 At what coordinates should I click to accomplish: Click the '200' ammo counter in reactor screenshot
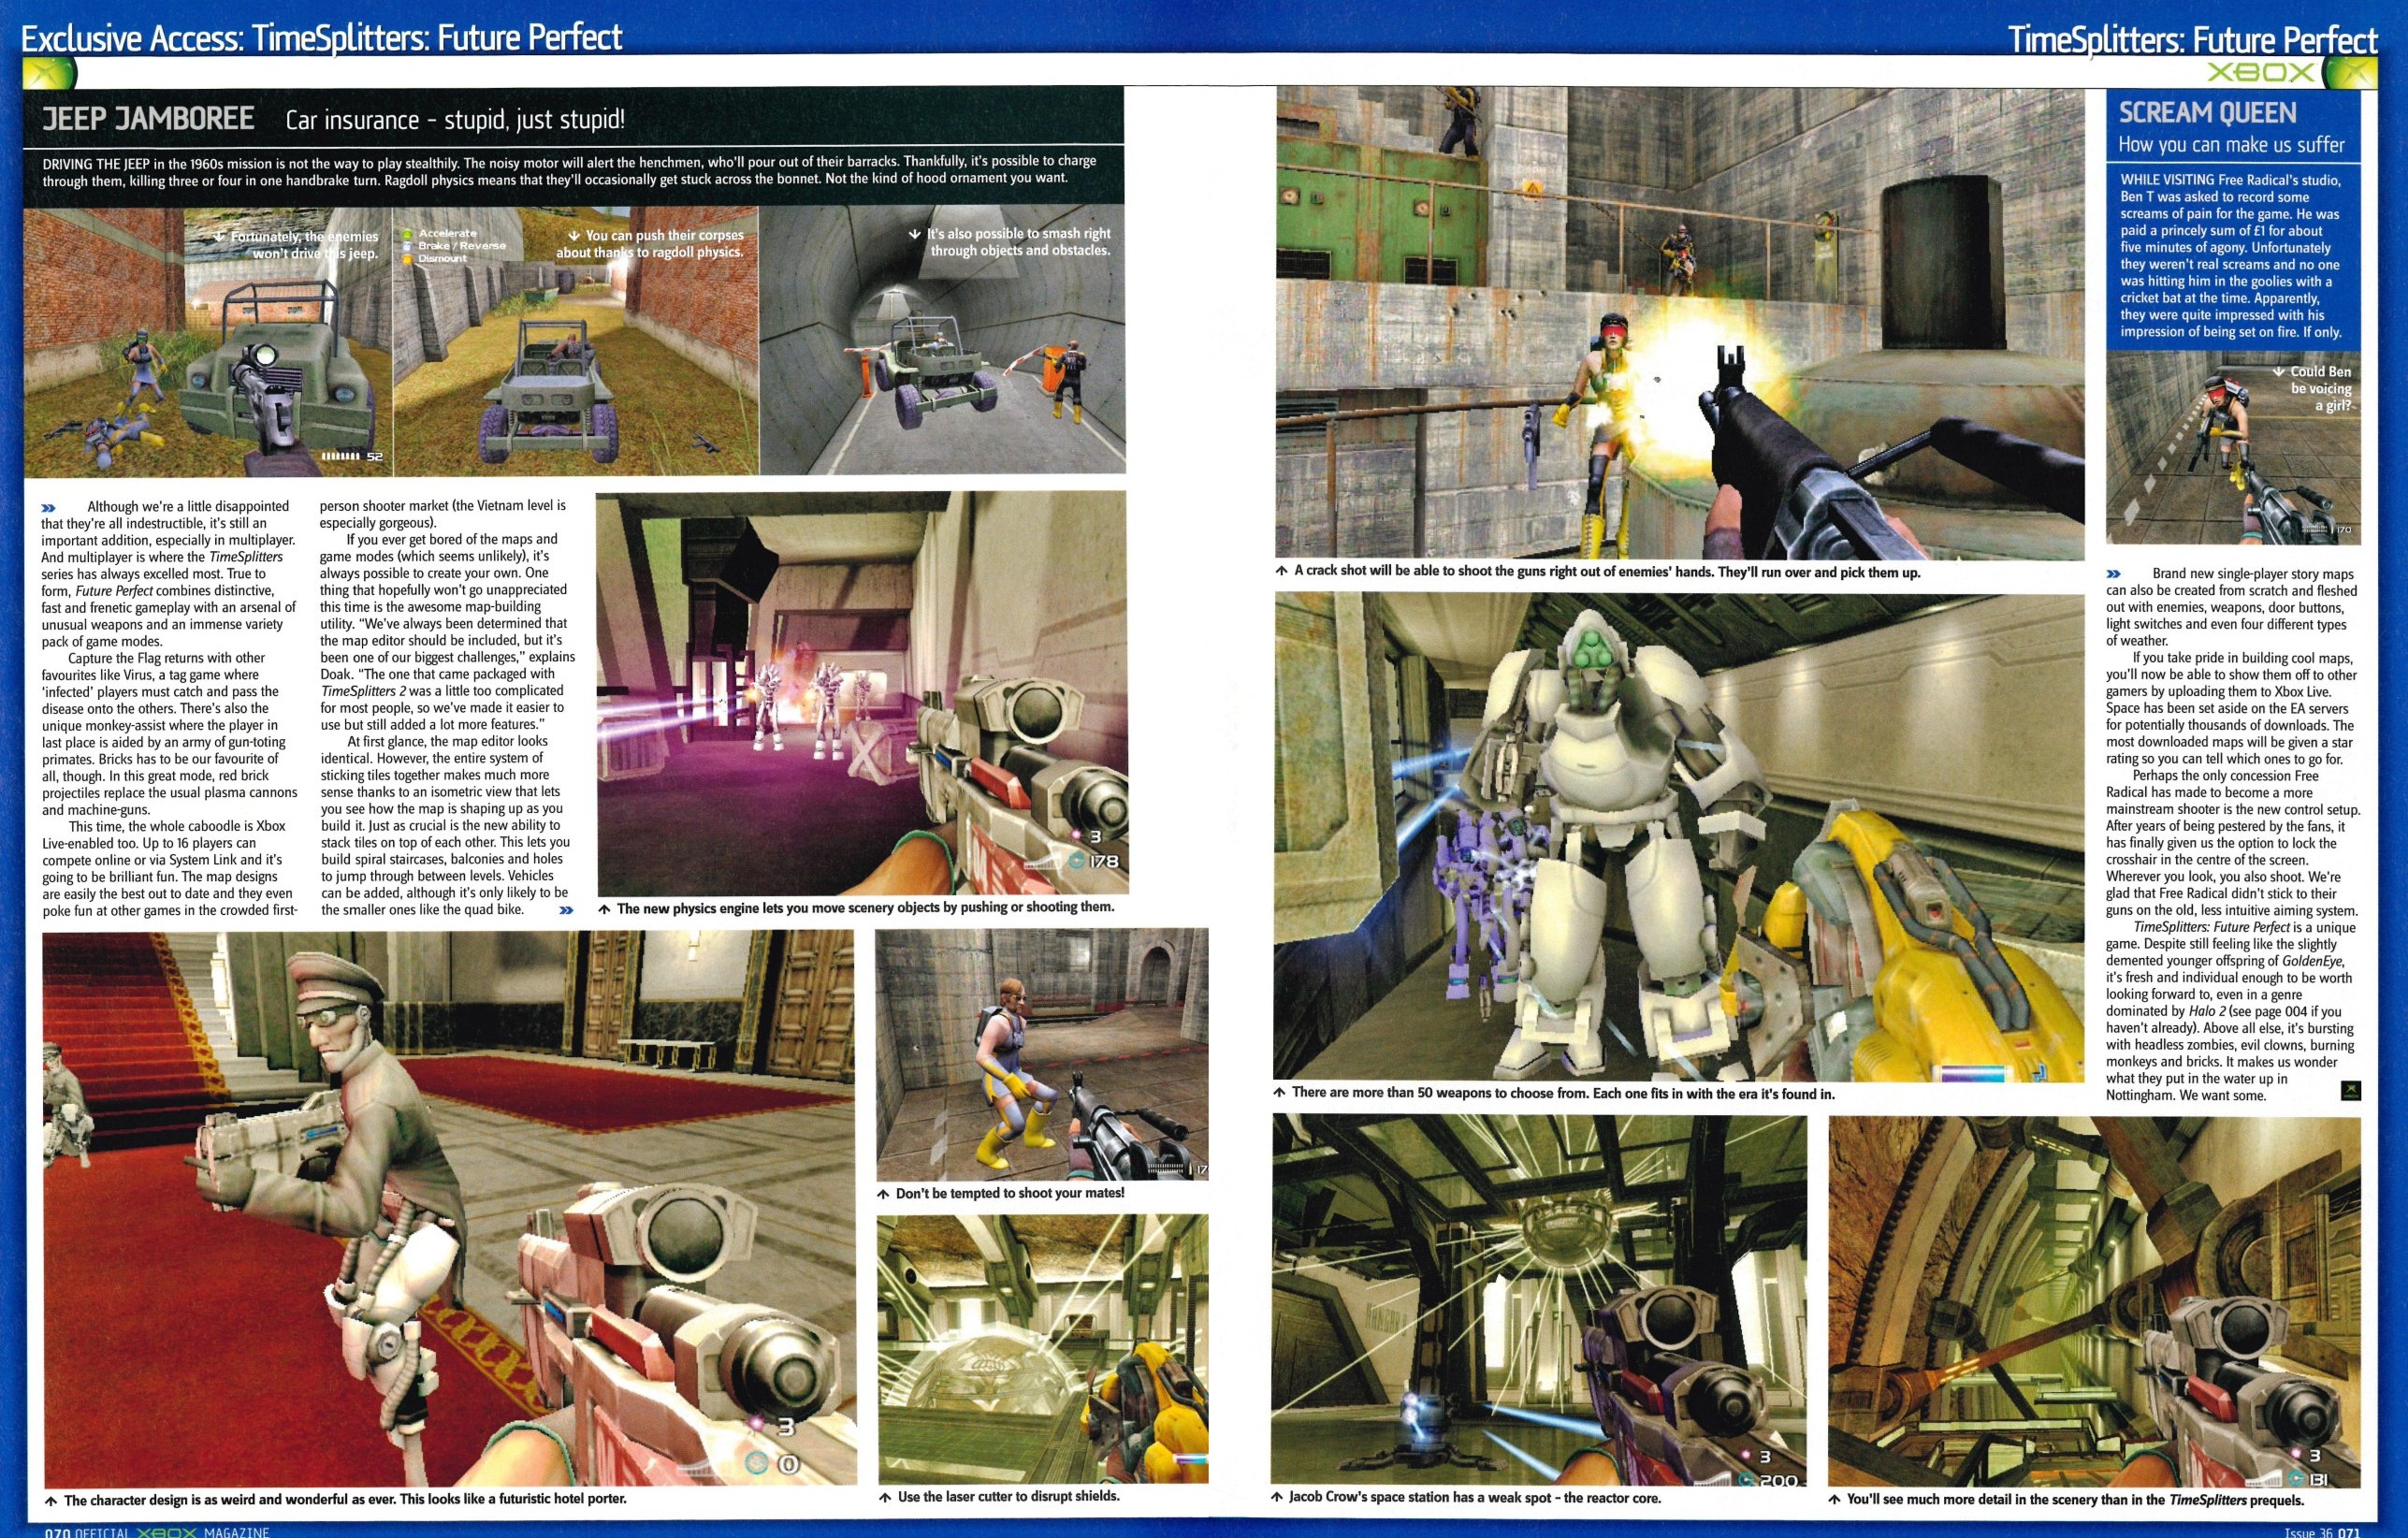[1778, 1481]
